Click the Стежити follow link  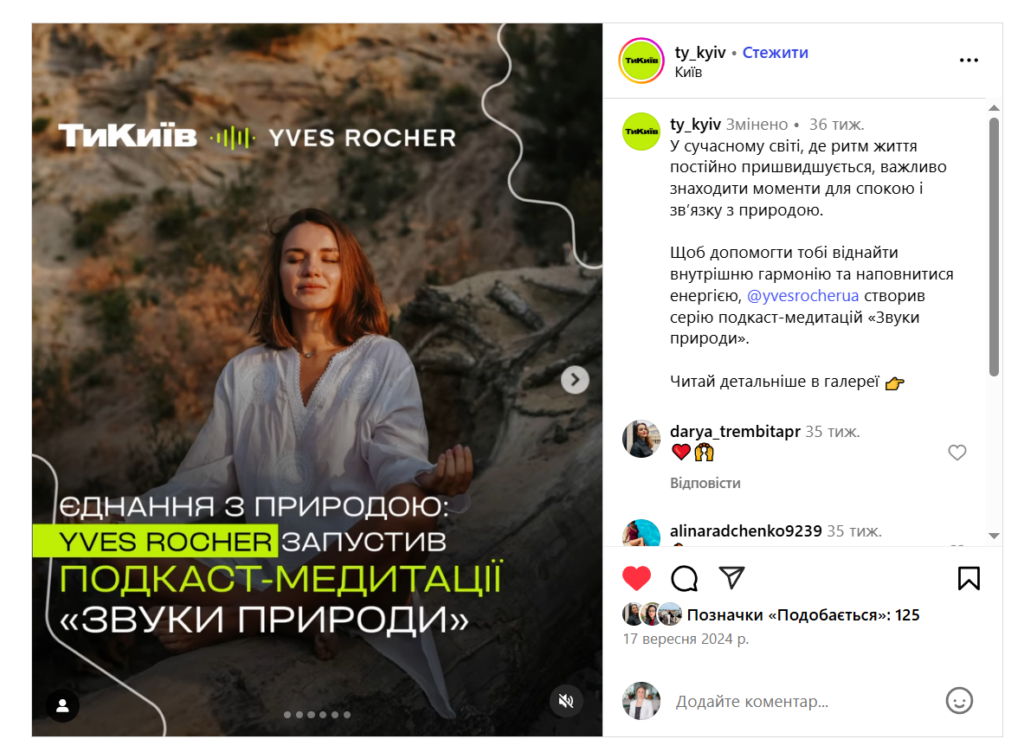click(x=775, y=52)
